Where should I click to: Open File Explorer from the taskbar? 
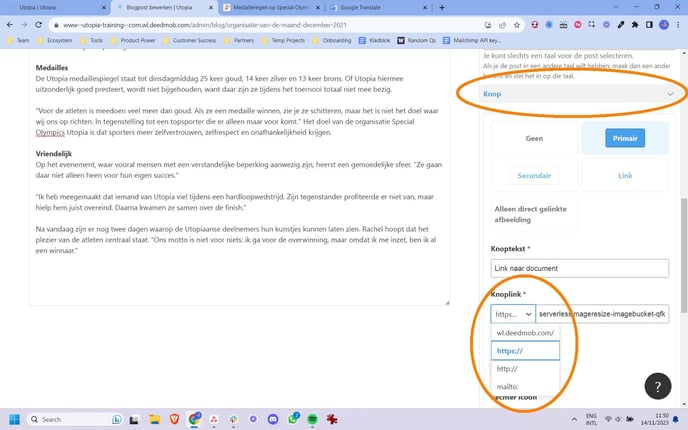pos(154,419)
